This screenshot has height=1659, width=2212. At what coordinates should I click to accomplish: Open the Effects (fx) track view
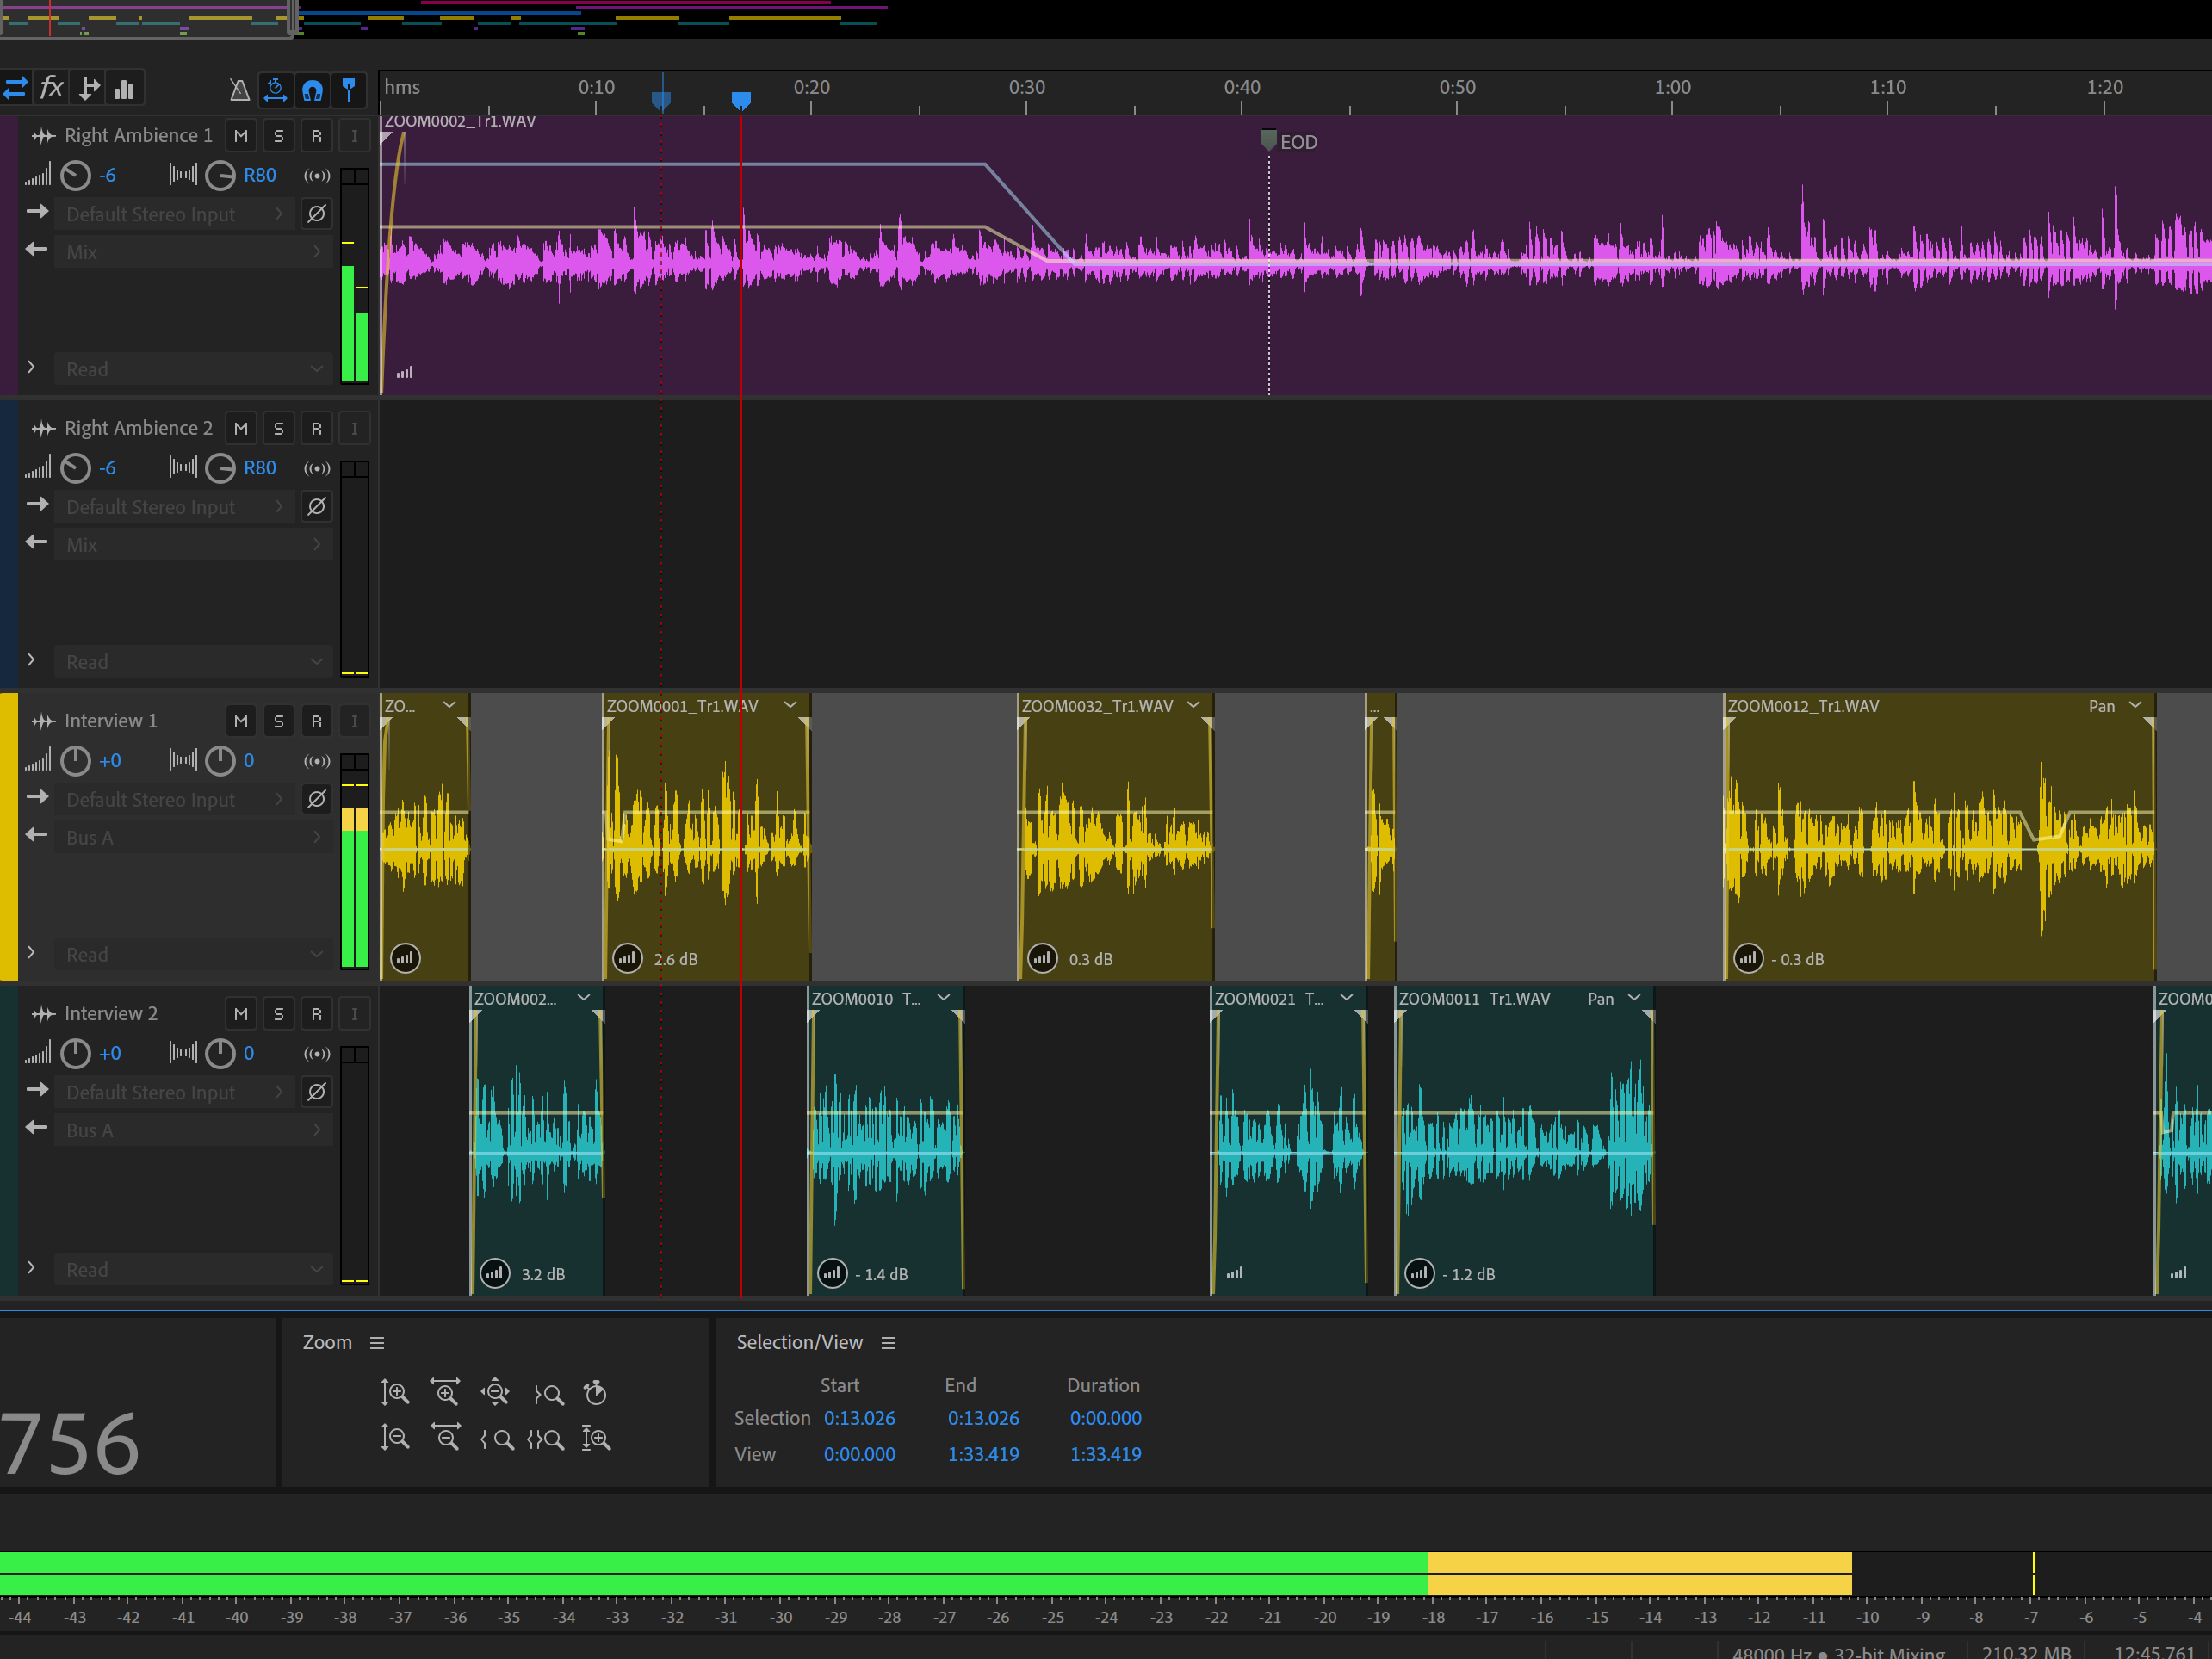(x=51, y=89)
